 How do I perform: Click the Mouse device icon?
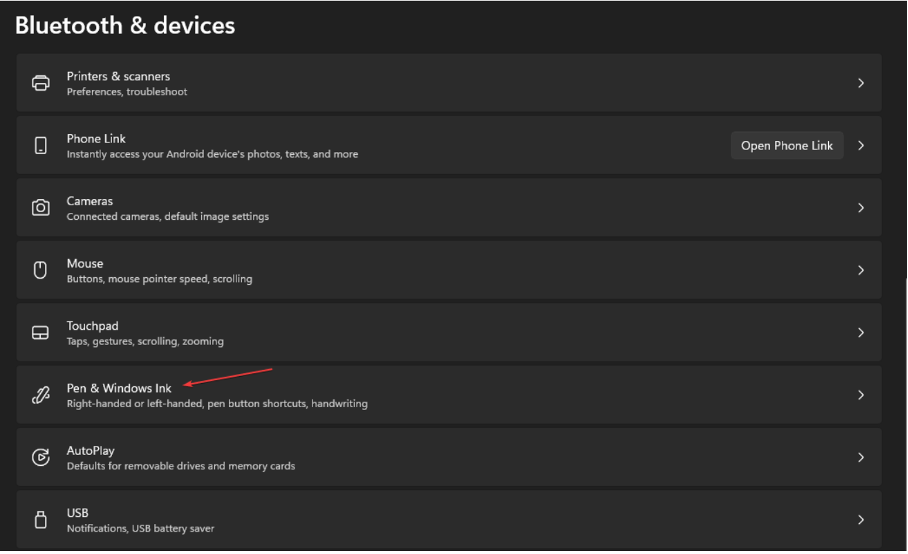click(41, 270)
